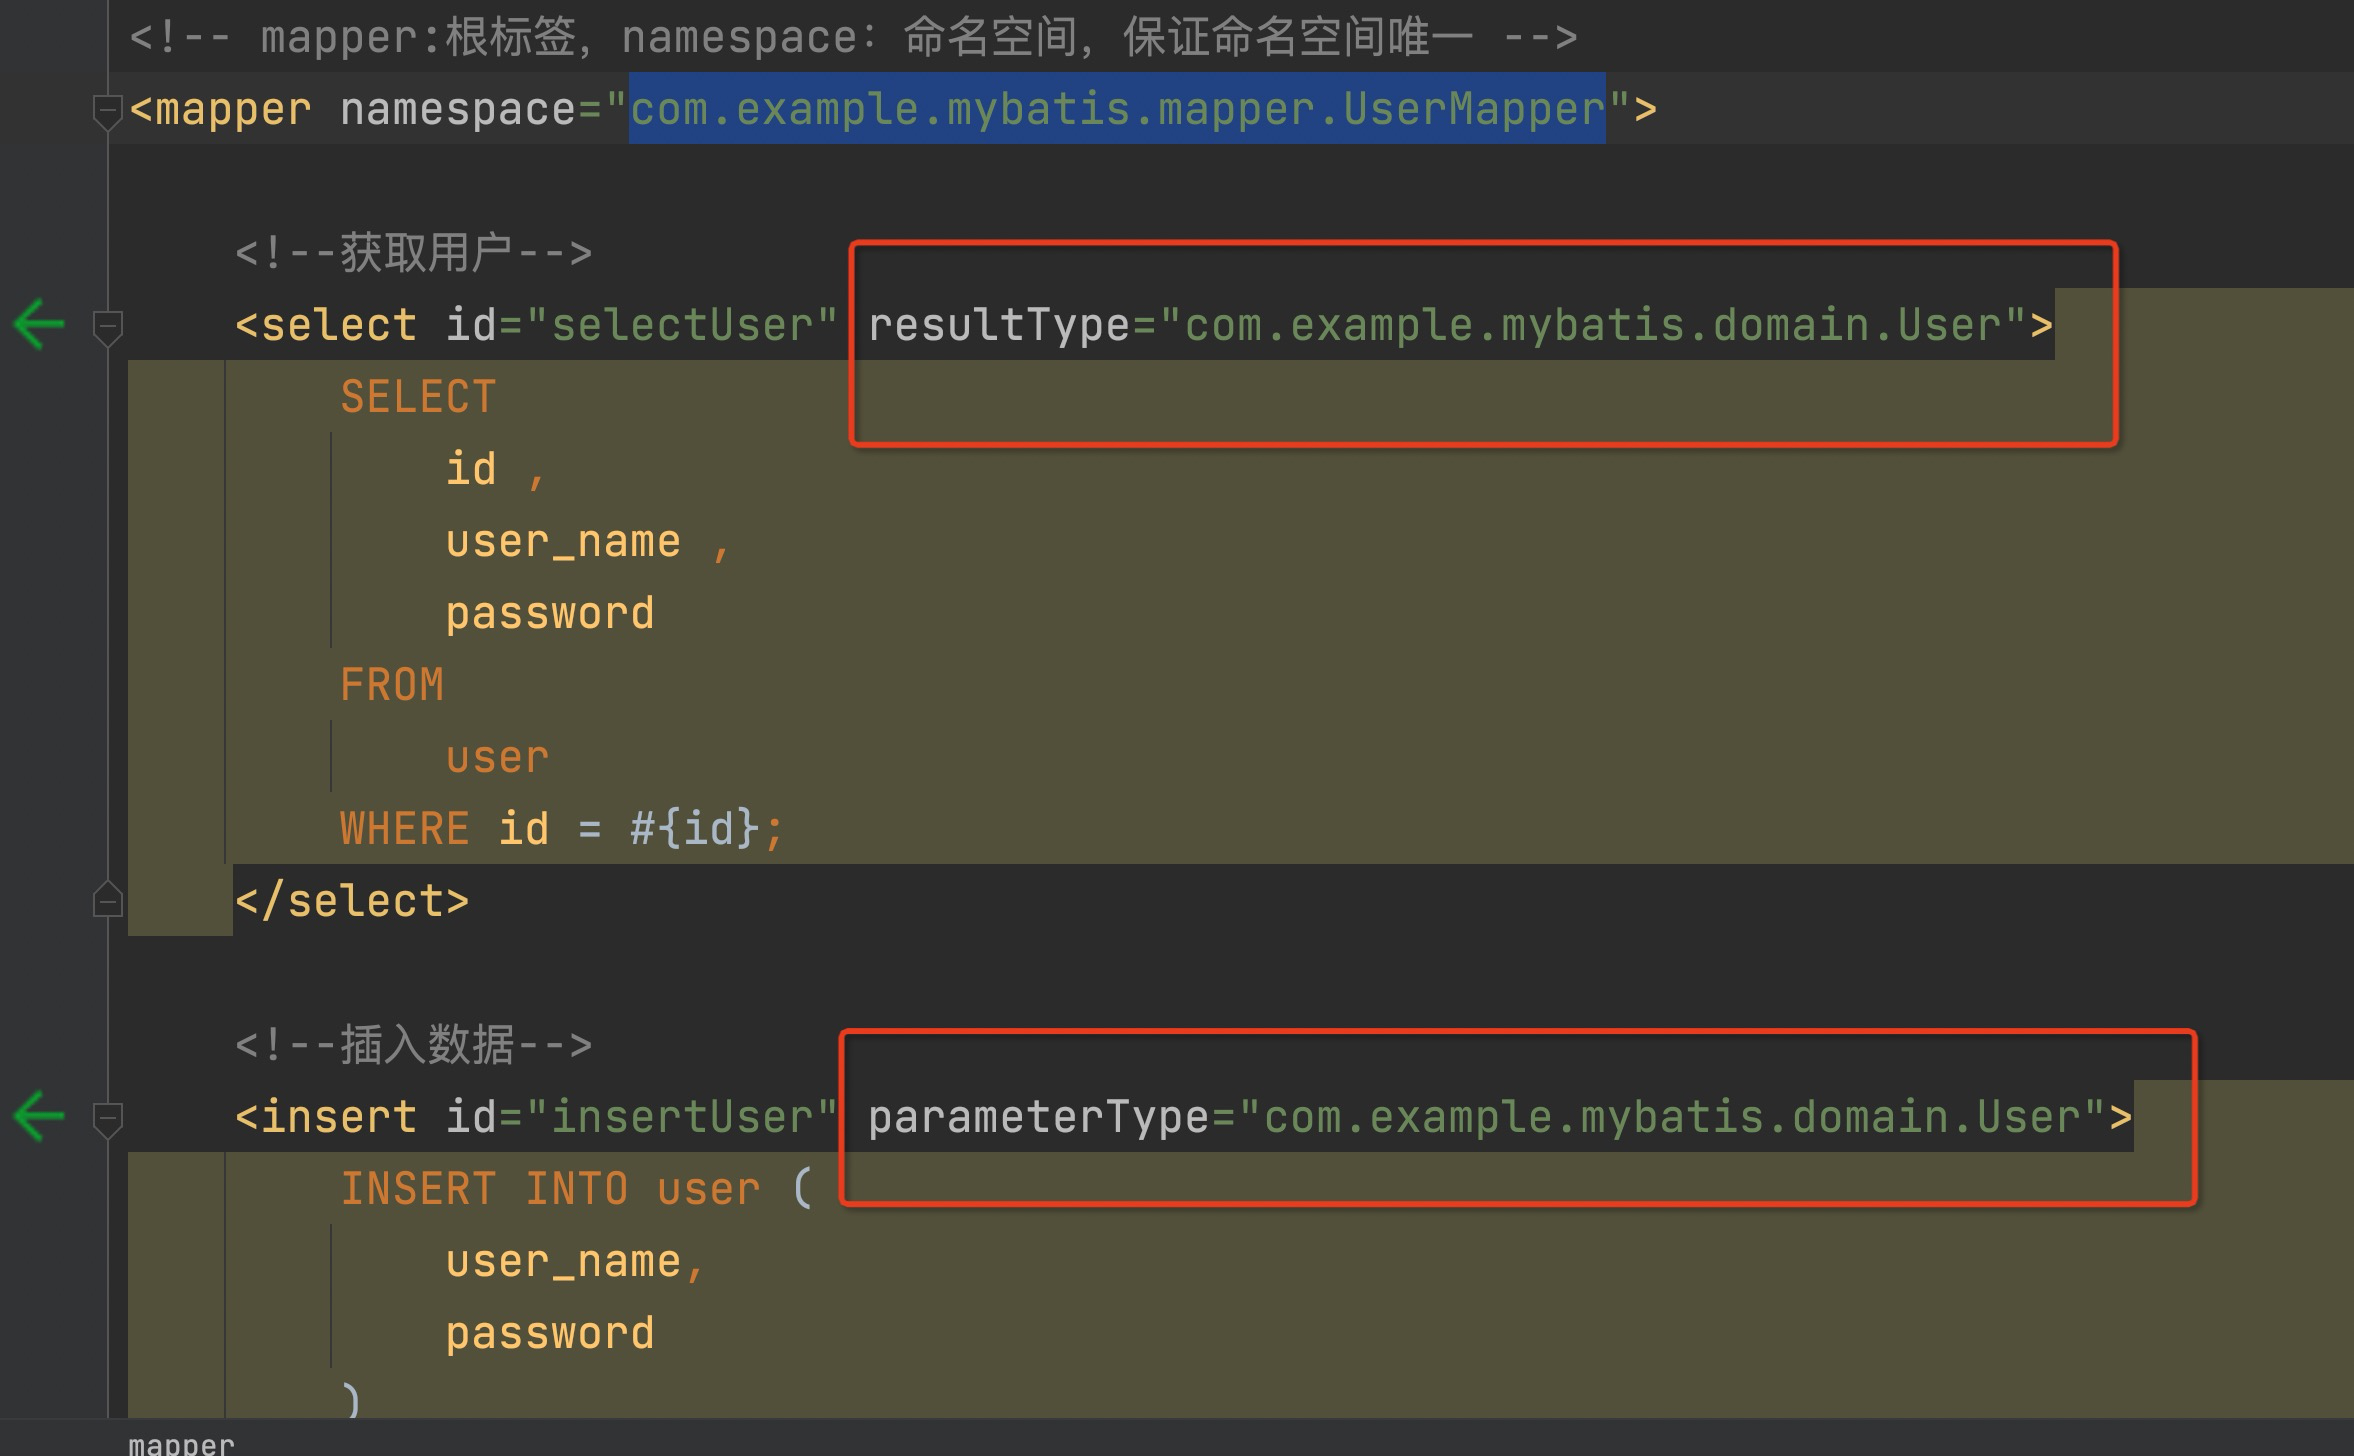2354x1456 pixels.
Task: Collapse the mapper root tag fold
Action: 106,111
